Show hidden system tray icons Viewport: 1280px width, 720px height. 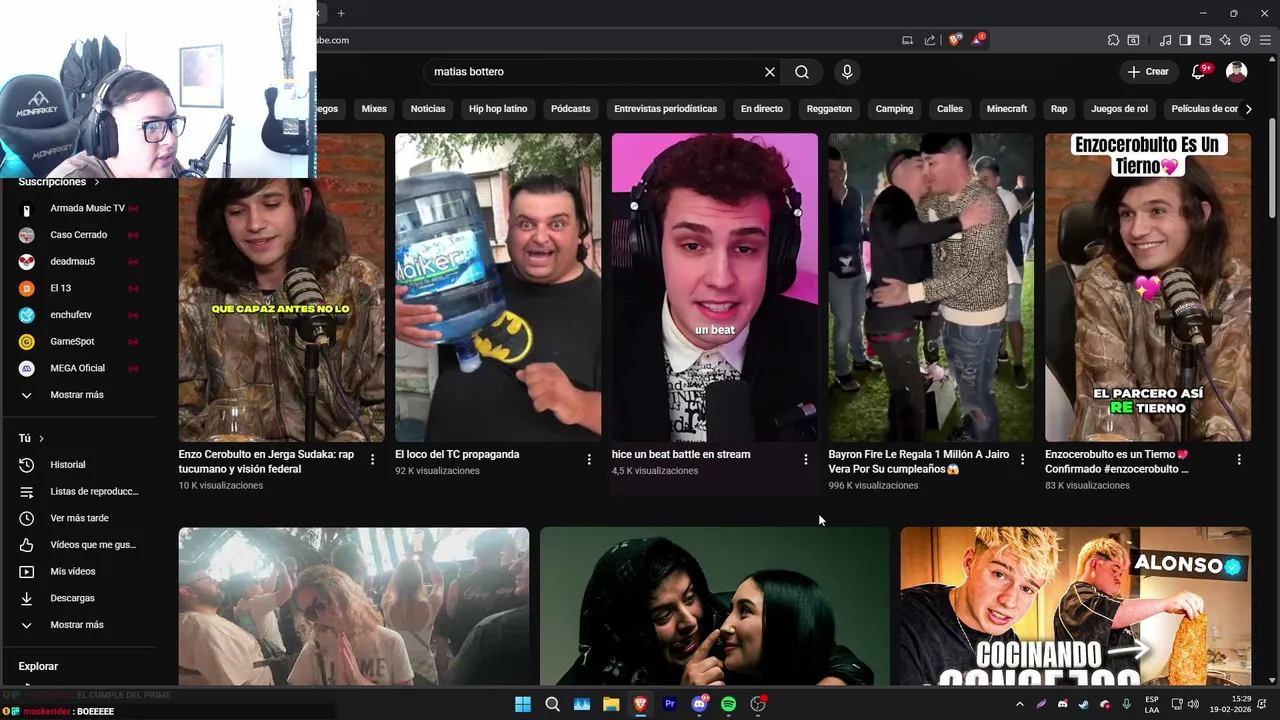tap(1019, 704)
